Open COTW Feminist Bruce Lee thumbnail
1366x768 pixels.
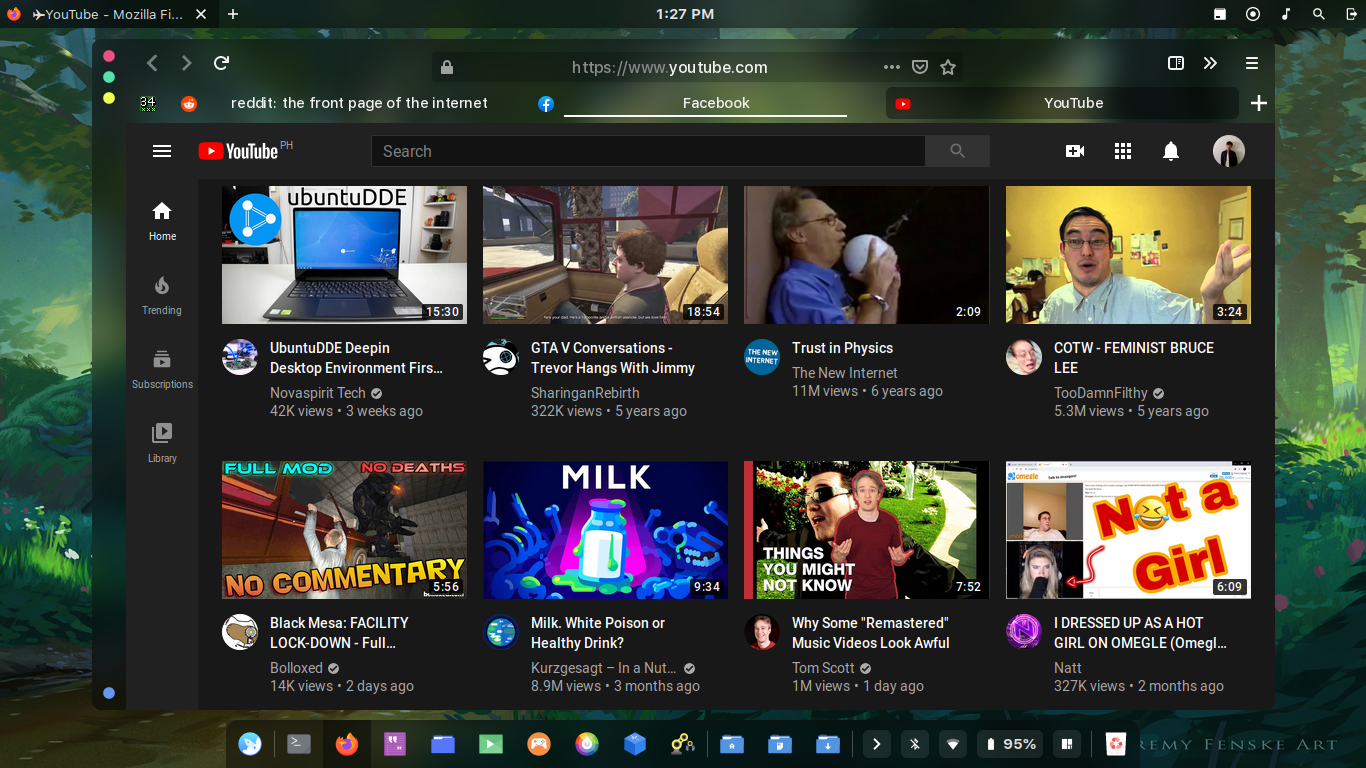click(1128, 255)
